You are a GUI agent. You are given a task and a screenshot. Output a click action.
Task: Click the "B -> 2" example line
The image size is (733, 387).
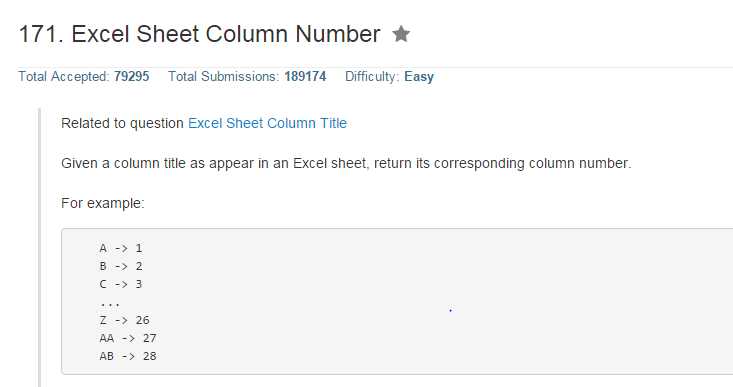tap(121, 266)
